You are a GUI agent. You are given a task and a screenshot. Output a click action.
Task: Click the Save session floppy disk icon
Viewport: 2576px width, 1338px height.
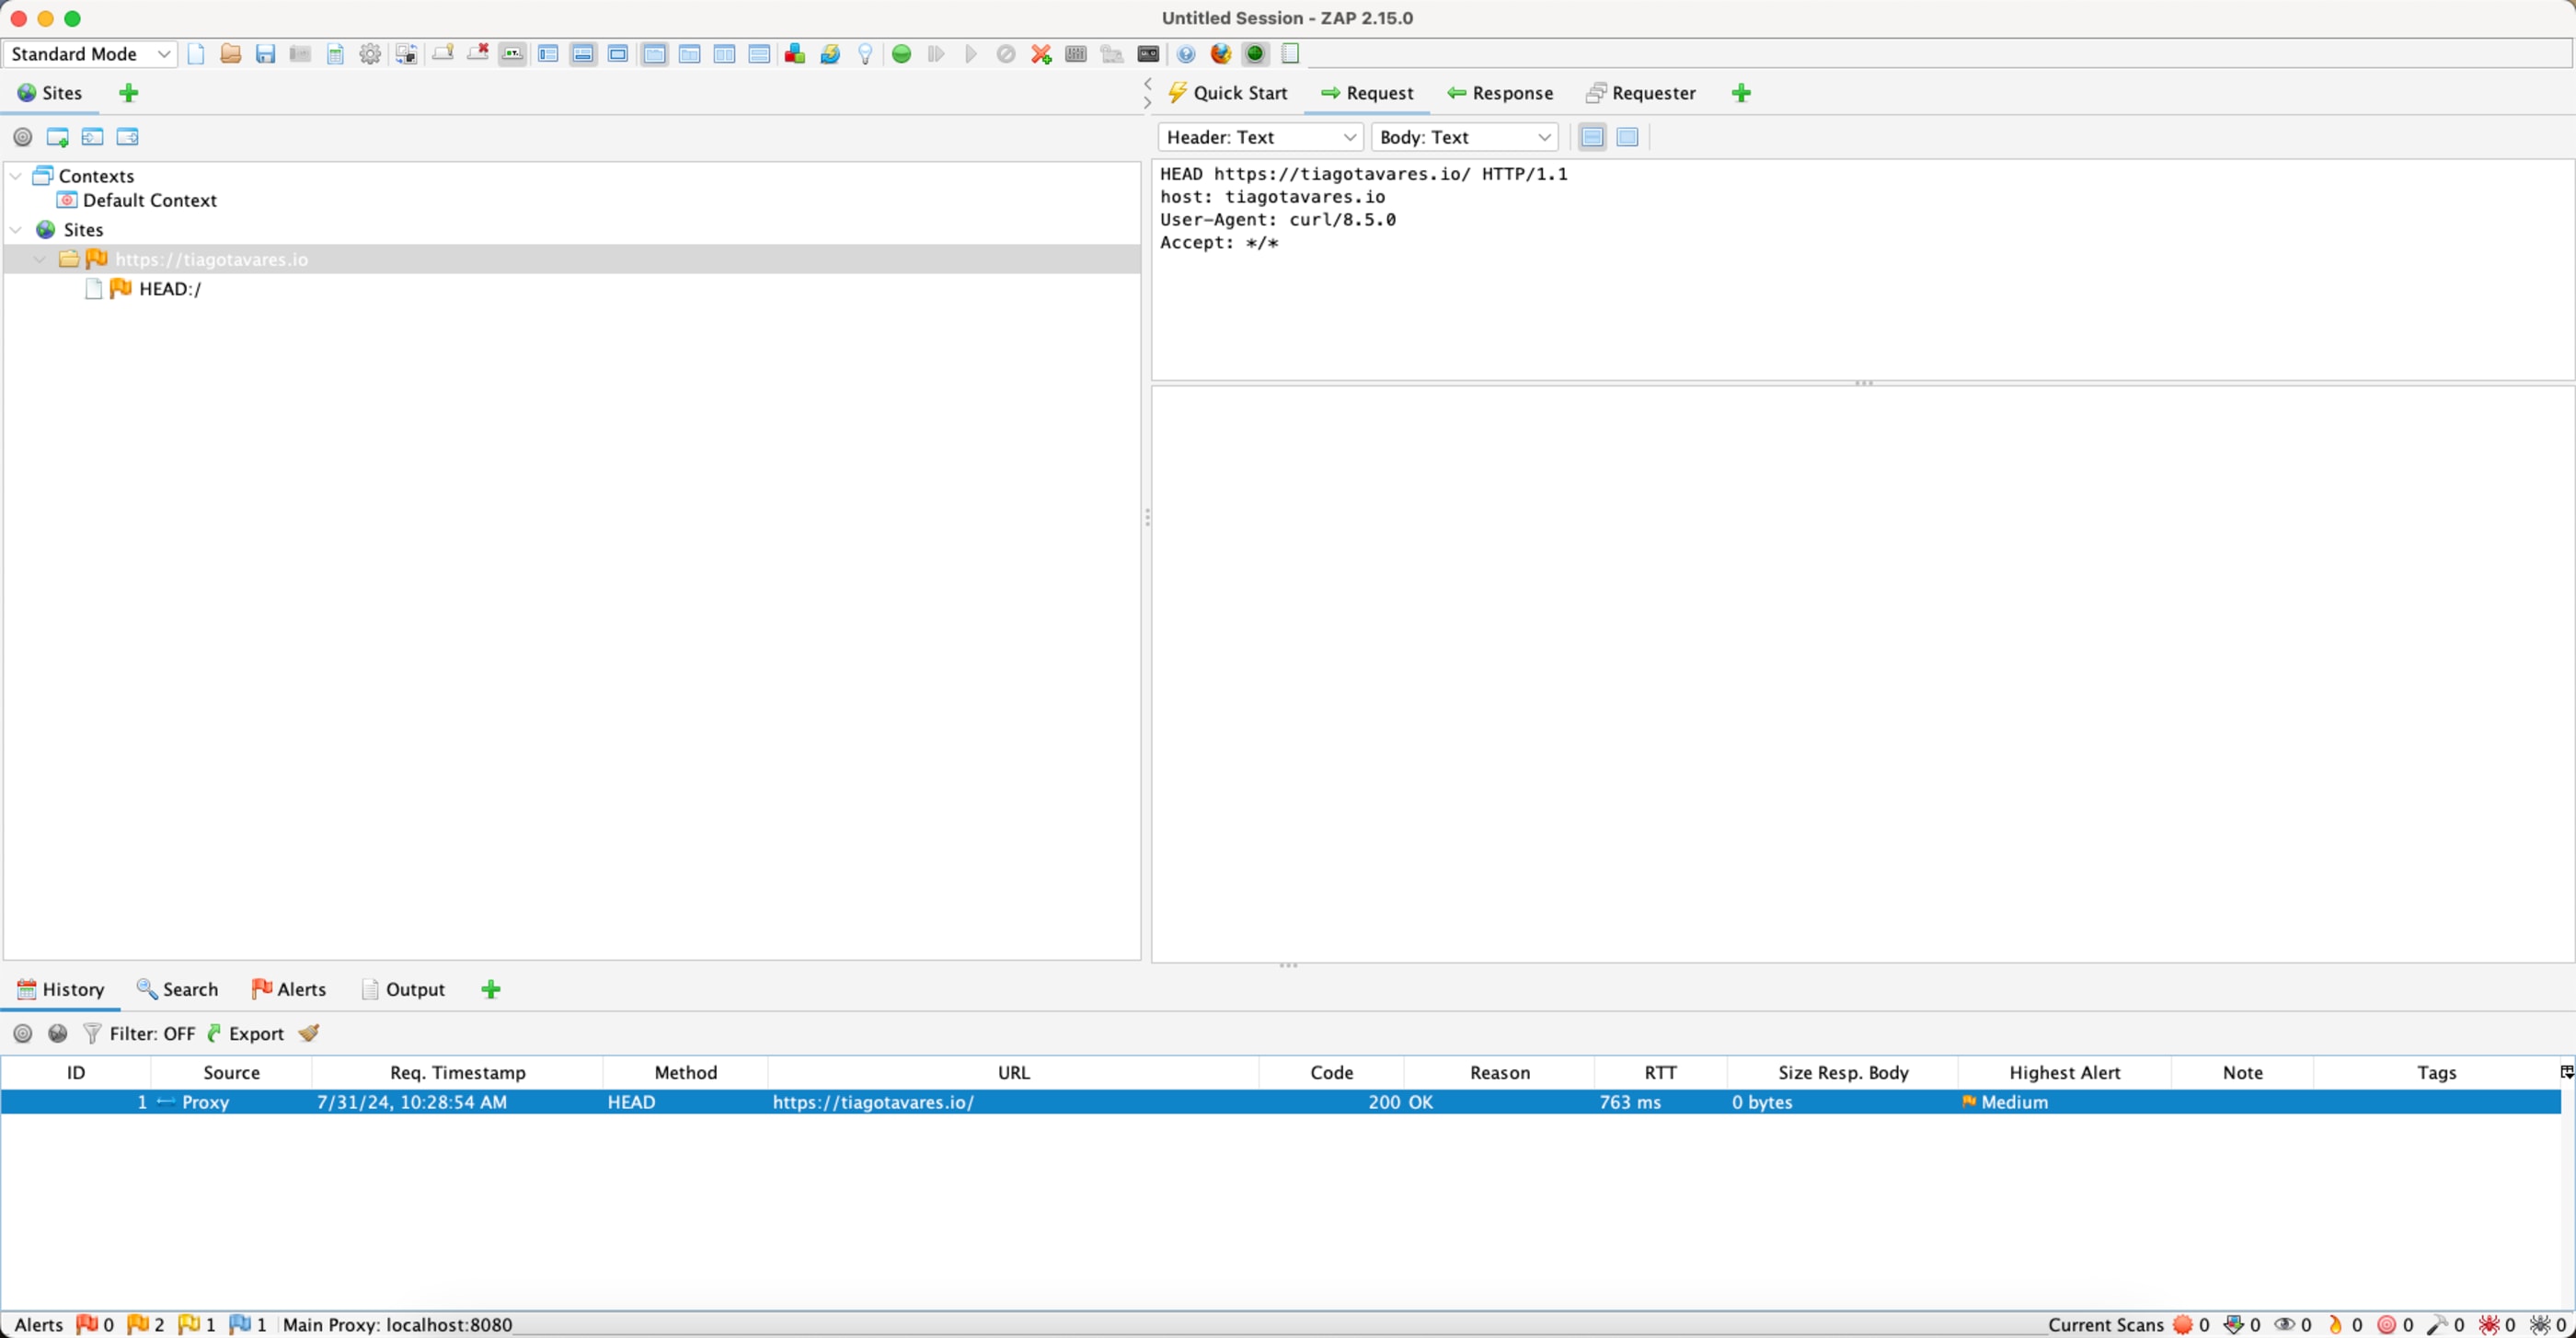coord(265,54)
